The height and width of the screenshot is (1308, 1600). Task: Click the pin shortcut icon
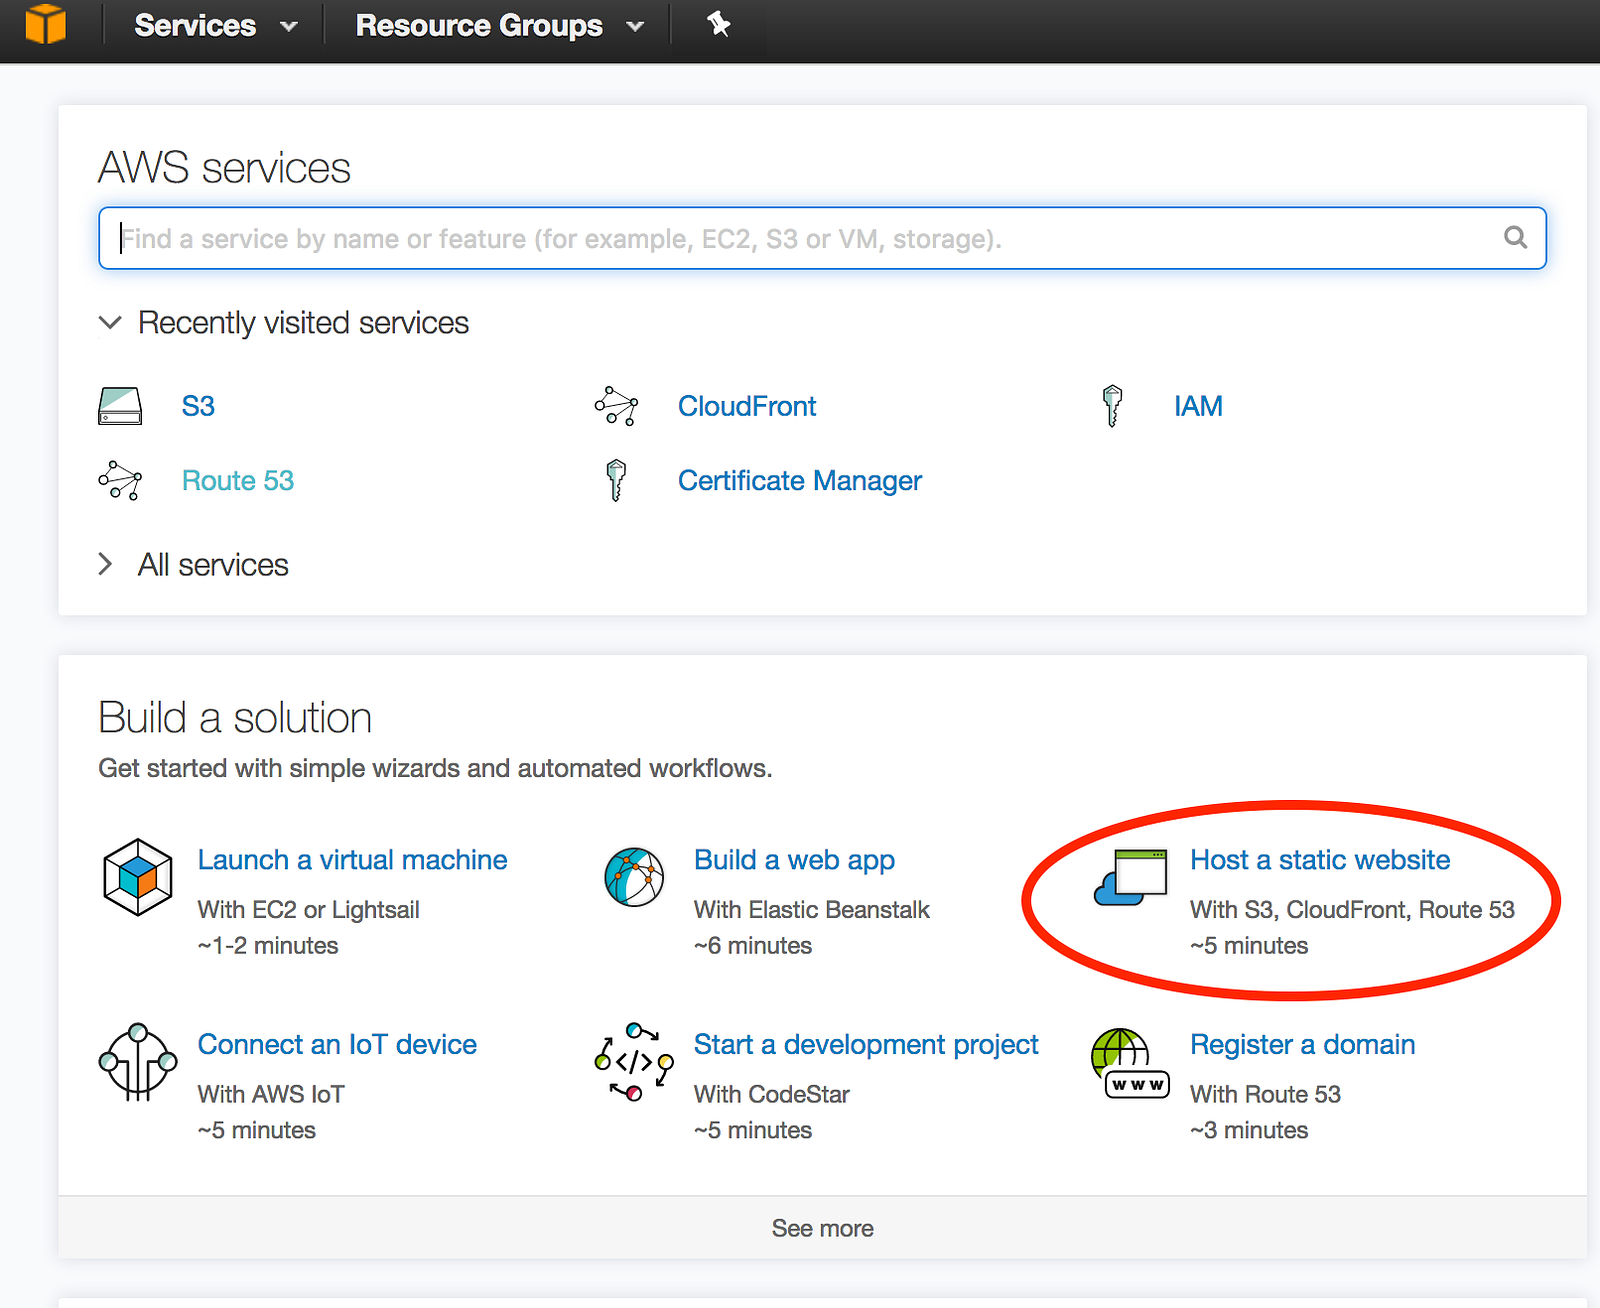[x=718, y=24]
